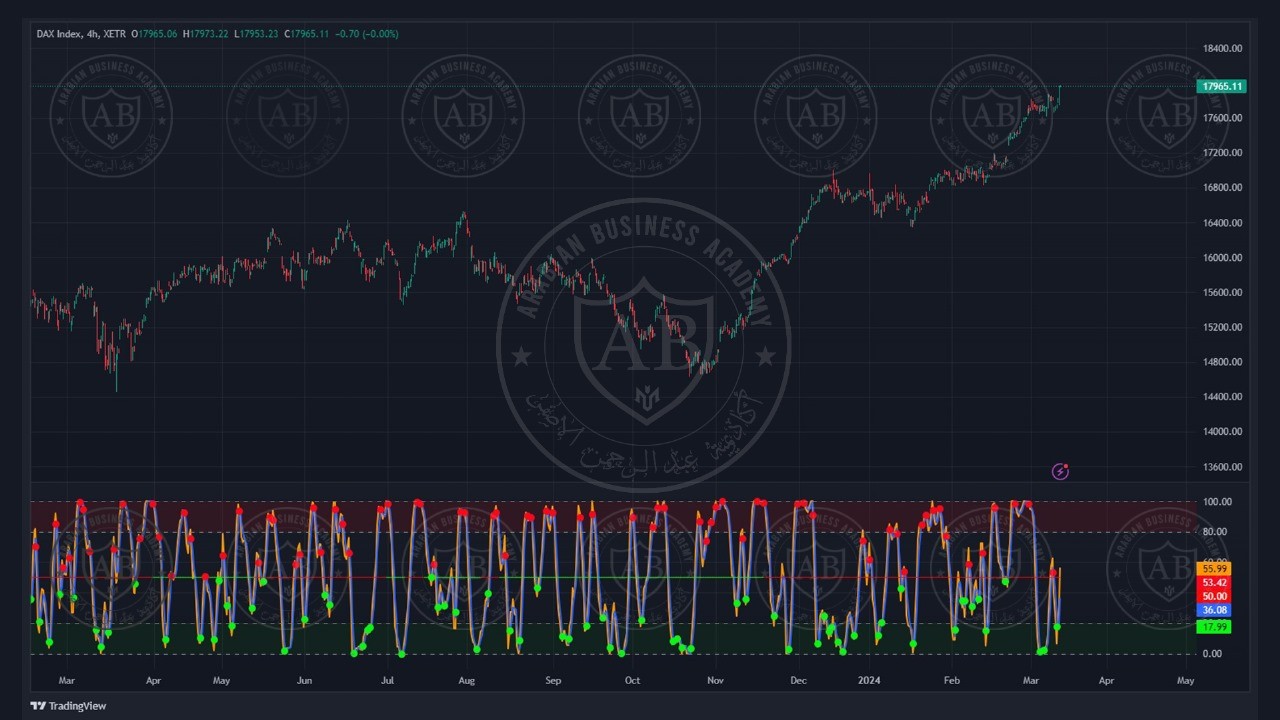Click the 13600.00 price scale label
The image size is (1280, 720).
(1222, 467)
